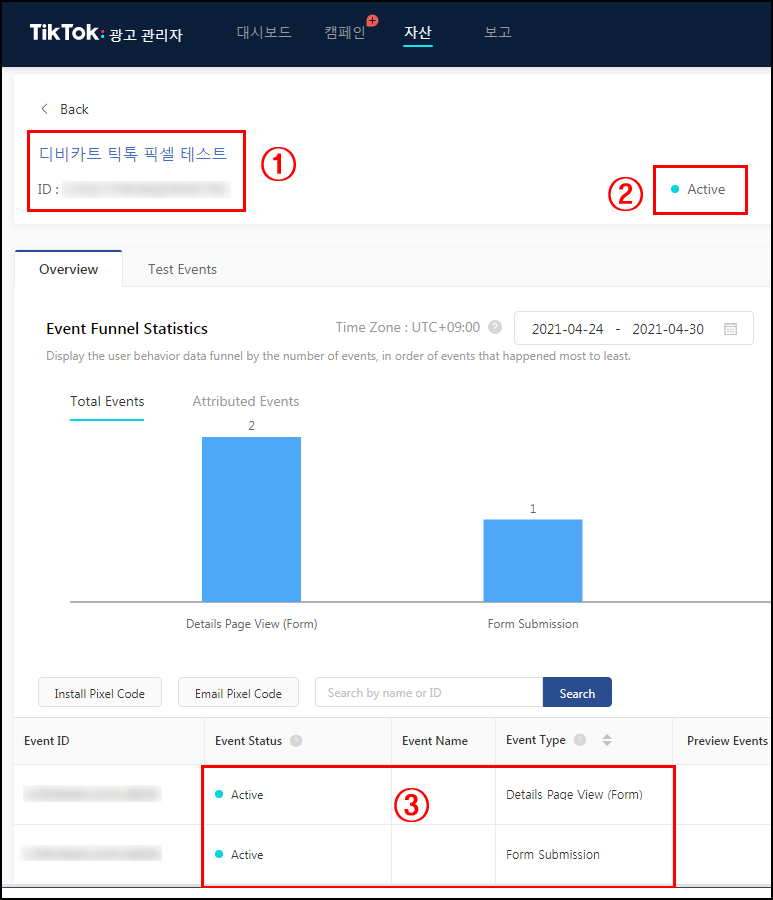Click the Time Zone help question icon

pos(495,328)
